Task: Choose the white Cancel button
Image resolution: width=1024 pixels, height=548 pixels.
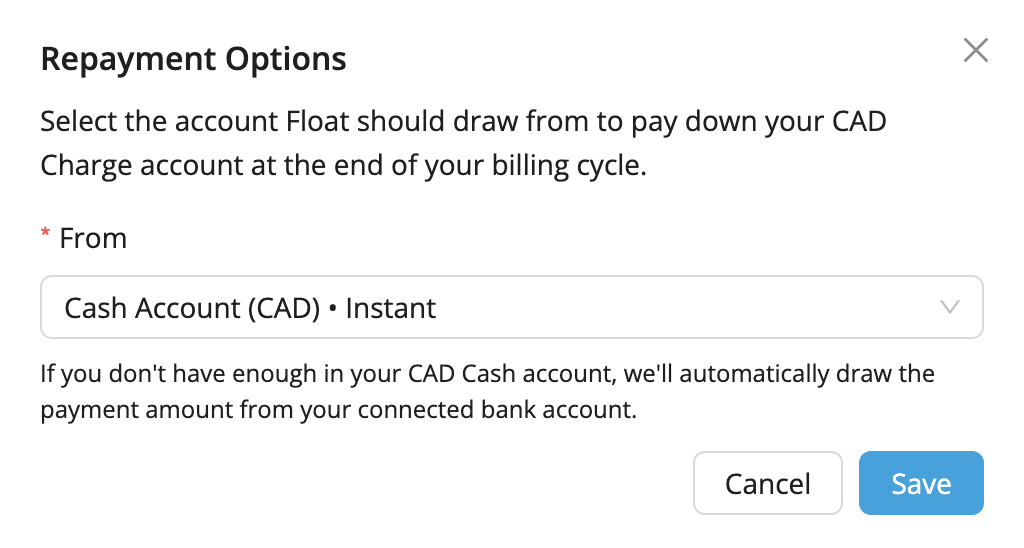Action: tap(767, 483)
